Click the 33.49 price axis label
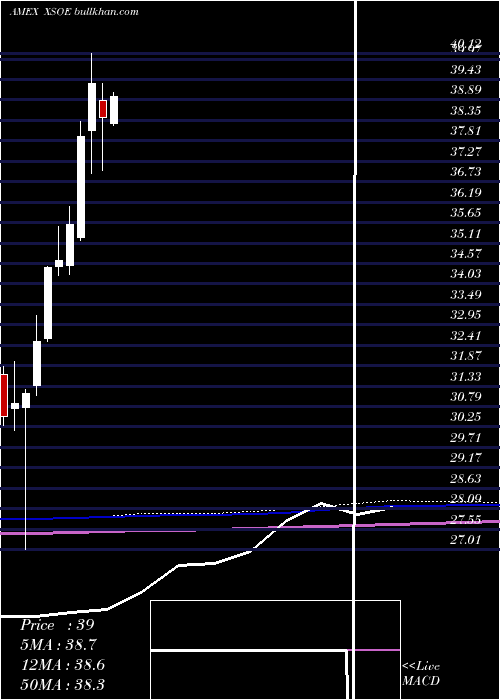 [x=466, y=295]
